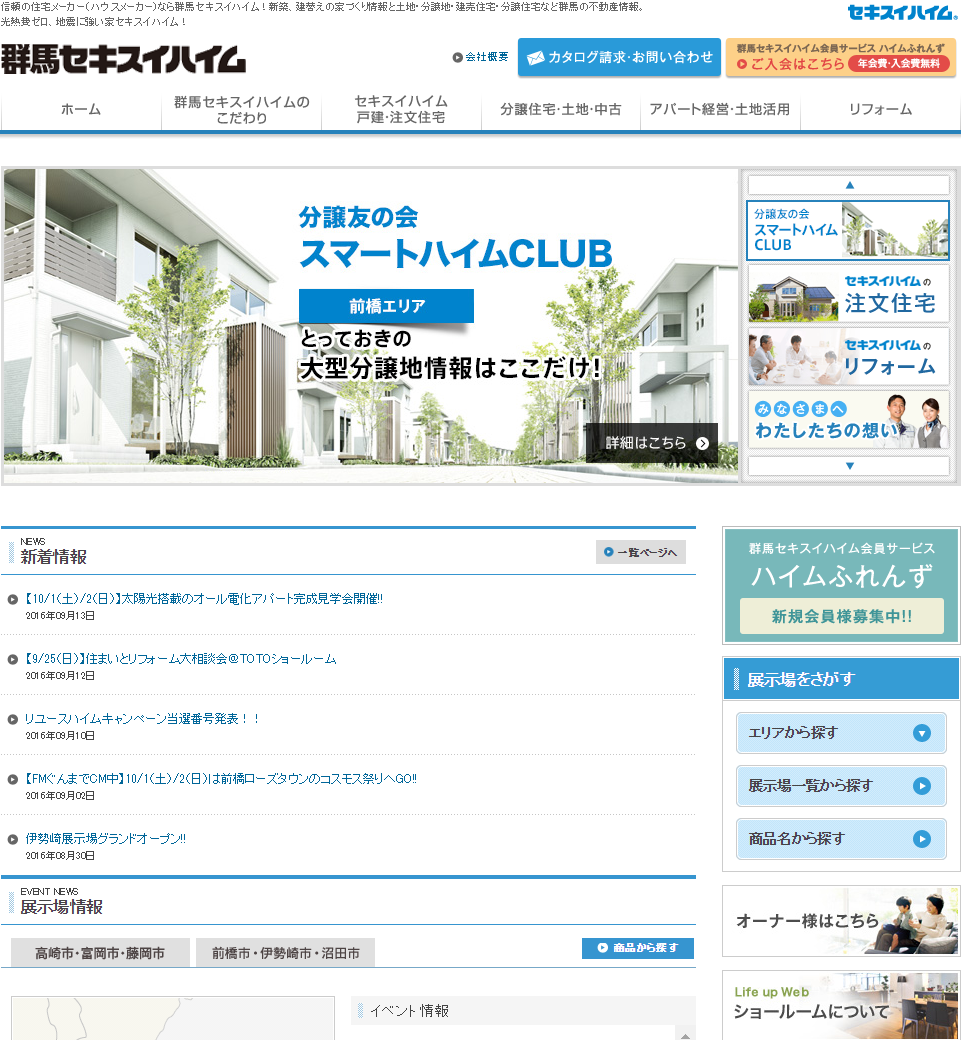This screenshot has height=1040, width=961.
Task: Click the 前橋エリア label on banner
Action: (387, 306)
